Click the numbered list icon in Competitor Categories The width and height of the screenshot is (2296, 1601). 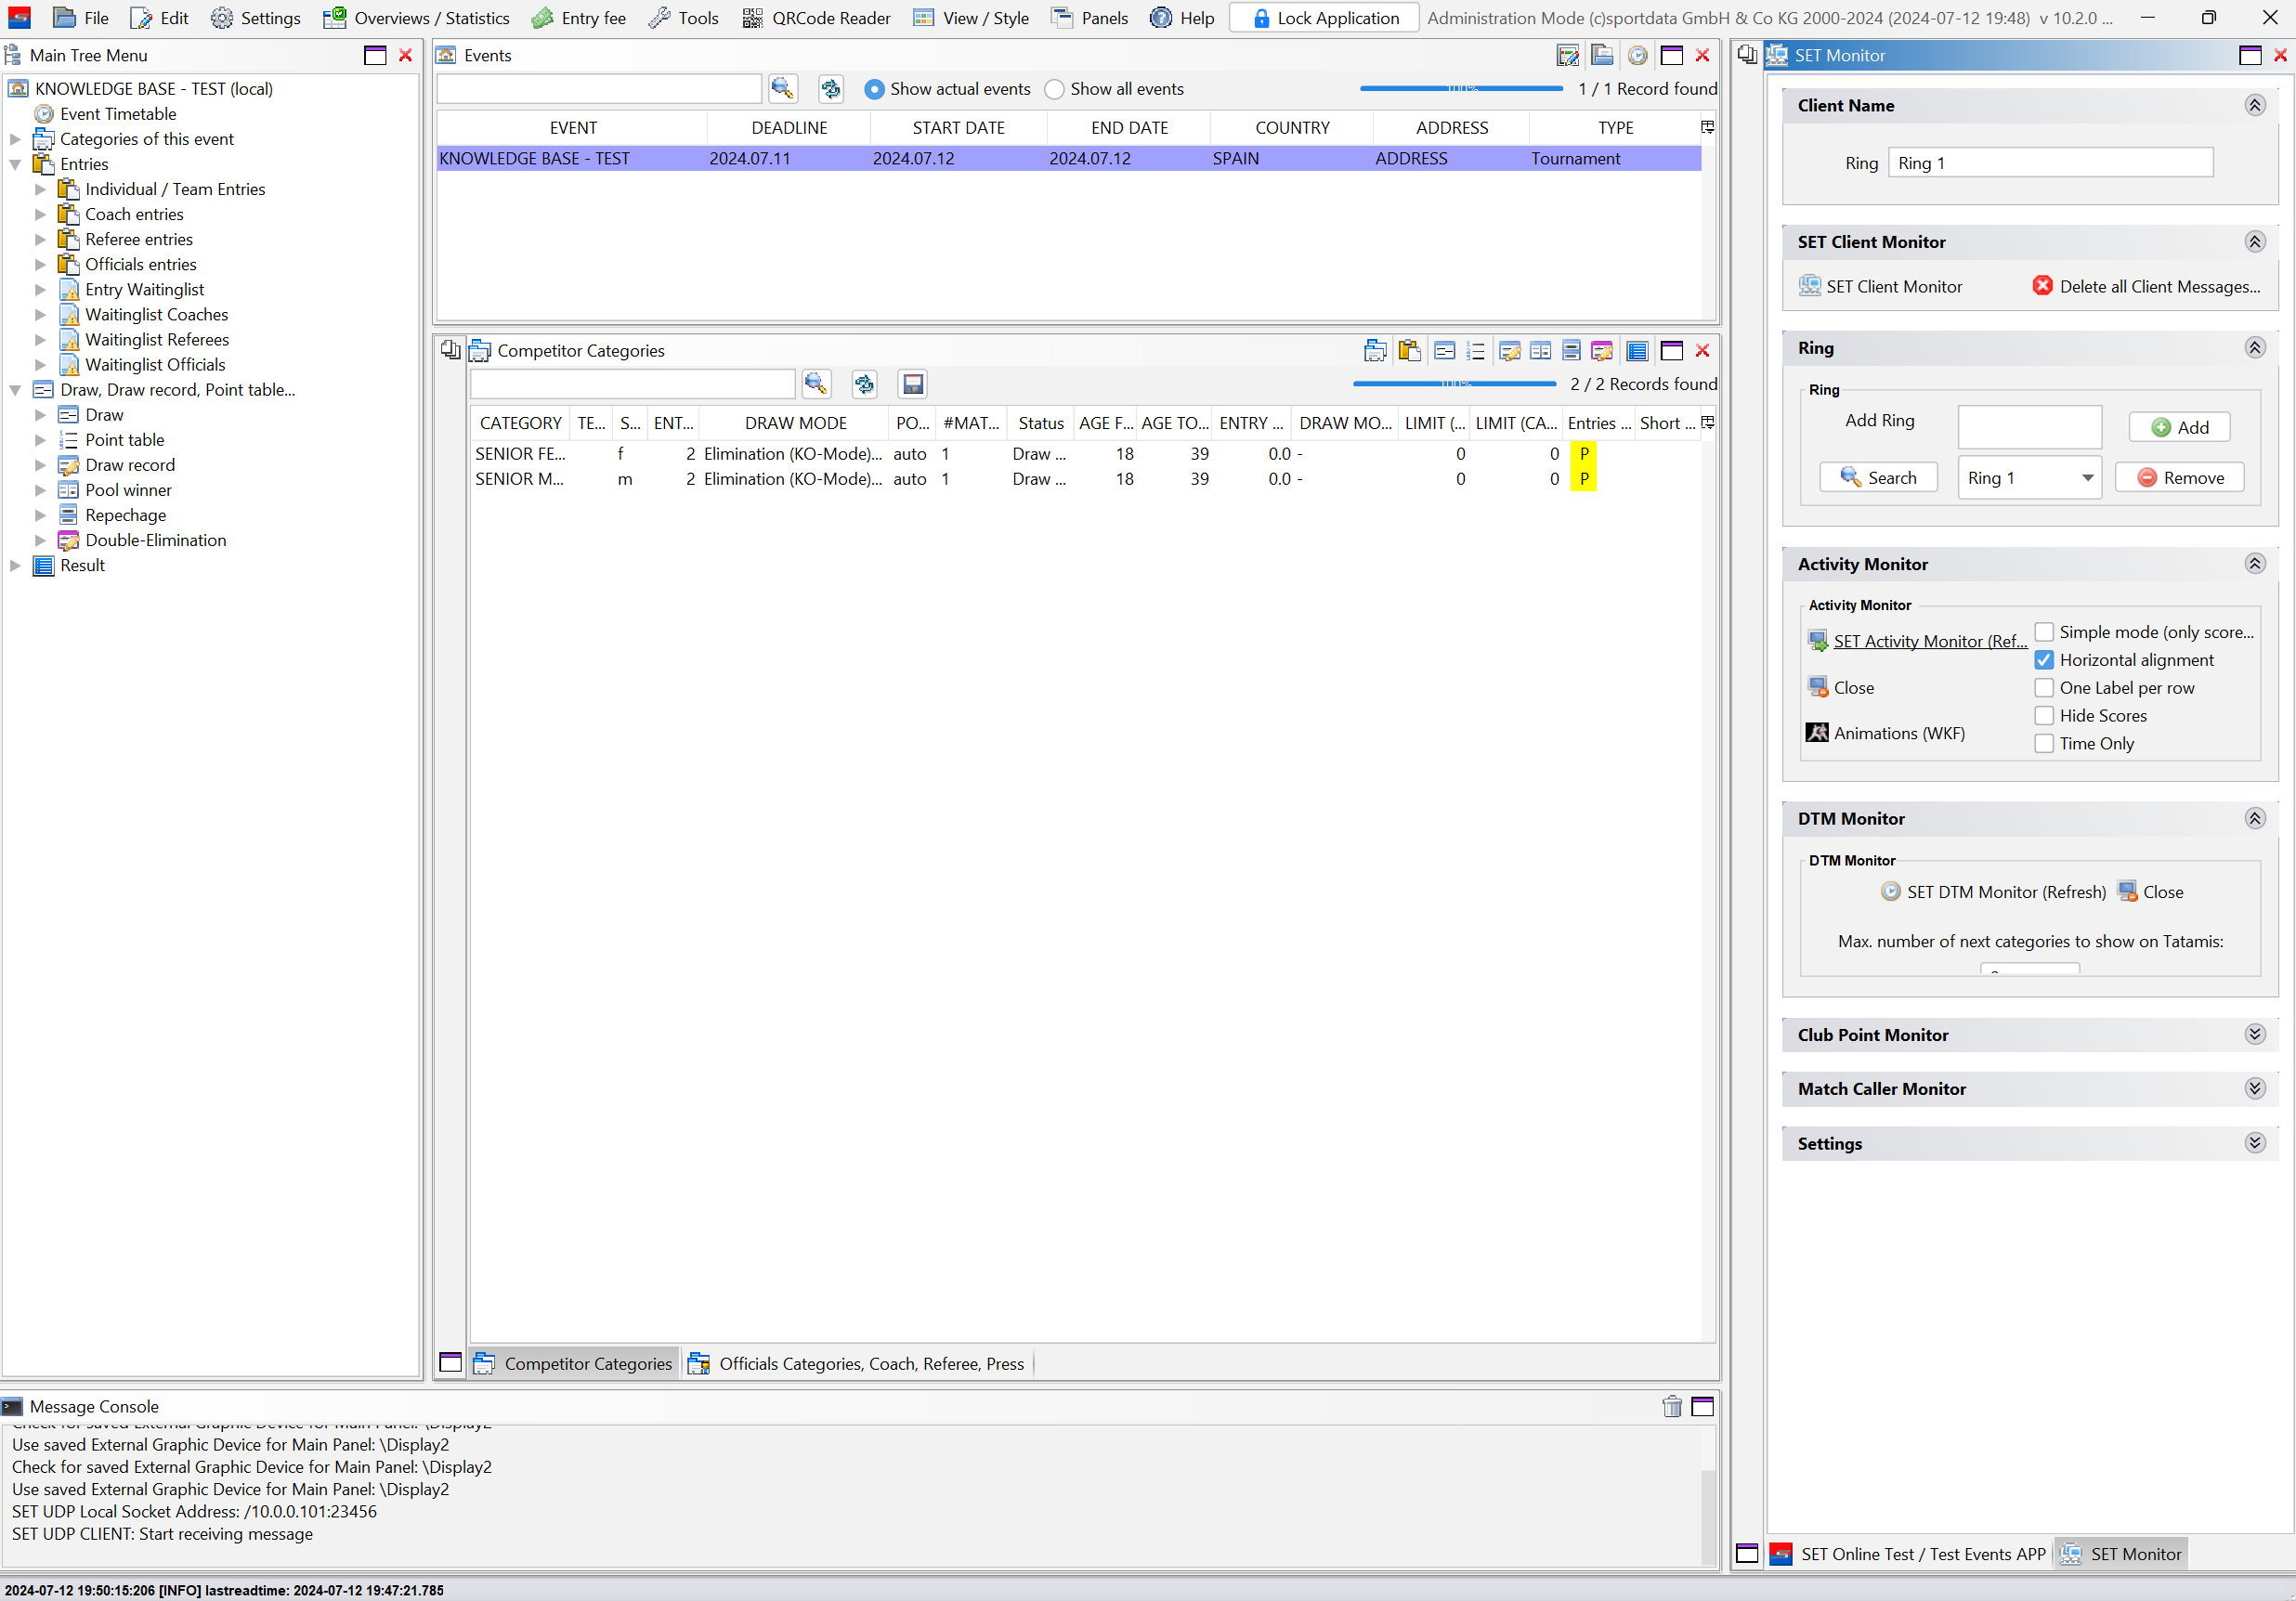click(x=1475, y=351)
